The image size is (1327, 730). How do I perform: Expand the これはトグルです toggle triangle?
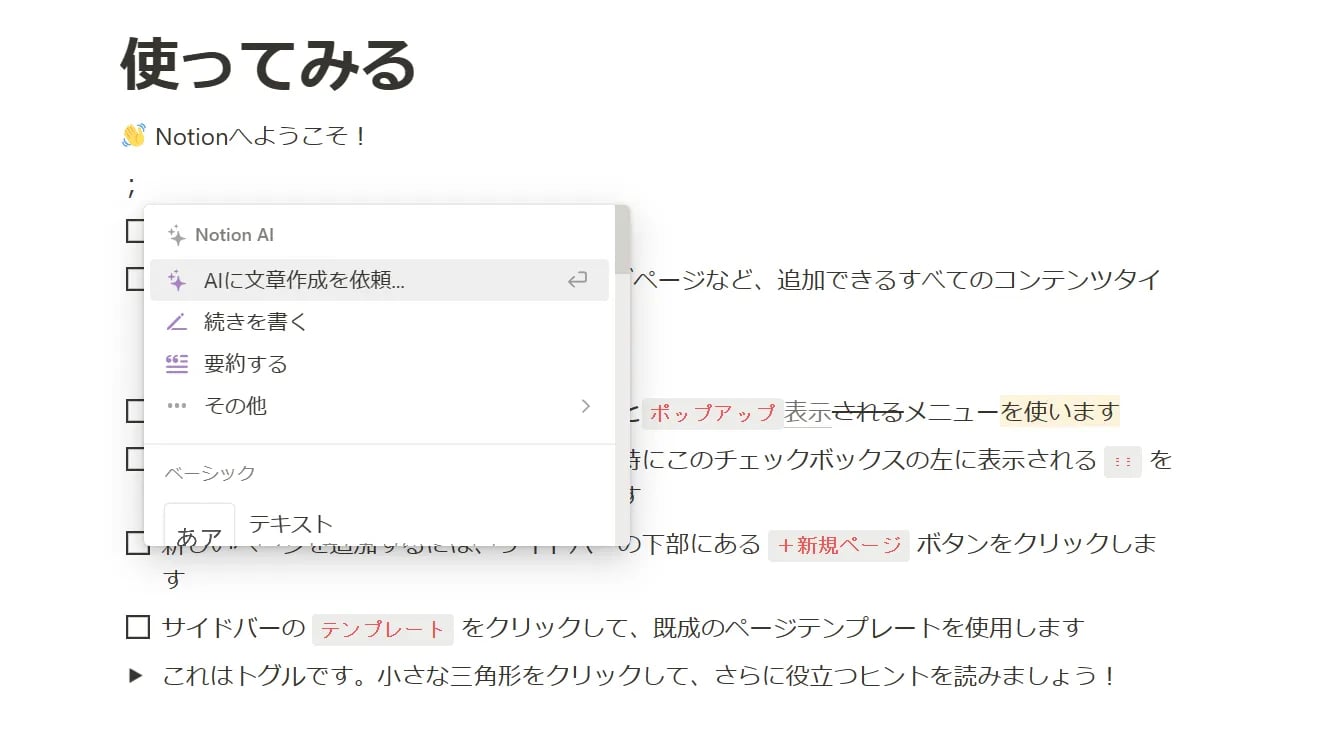[x=136, y=676]
